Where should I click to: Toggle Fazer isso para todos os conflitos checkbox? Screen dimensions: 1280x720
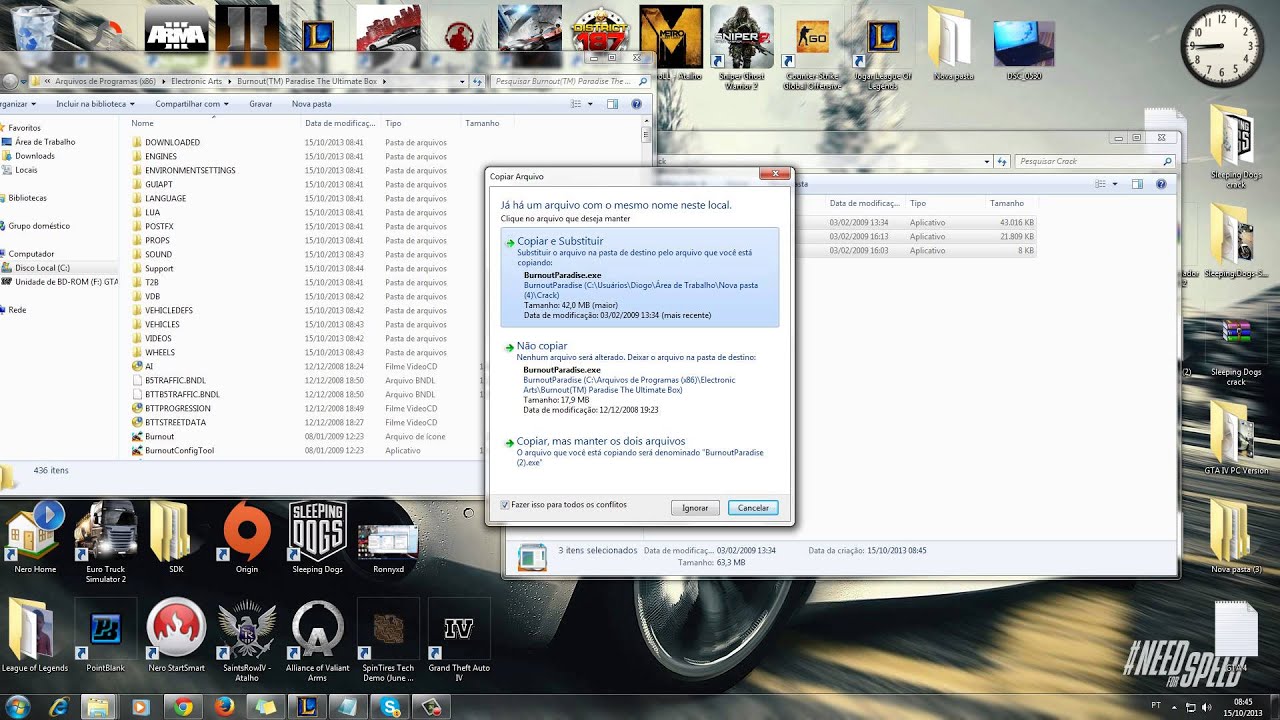click(505, 505)
